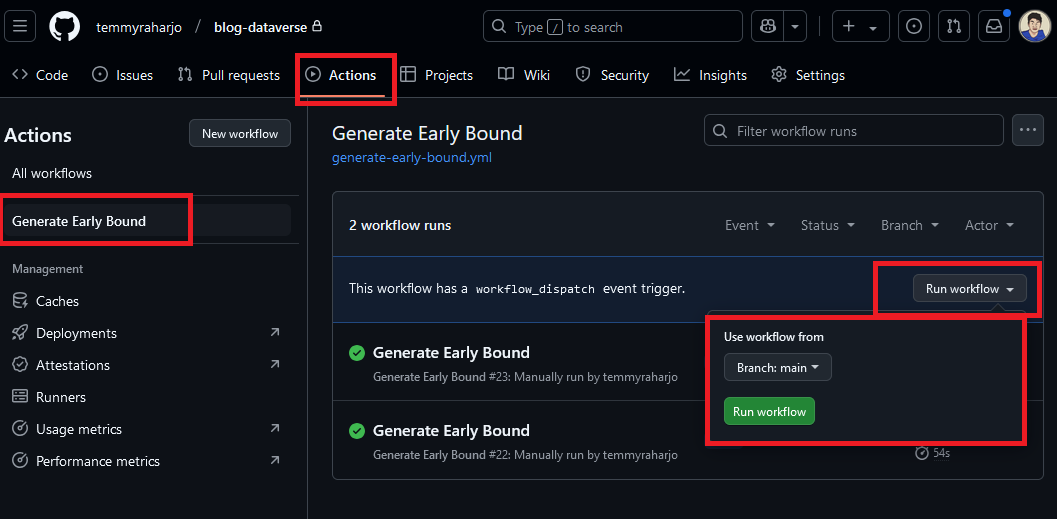The height and width of the screenshot is (519, 1057).
Task: Switch to the Actions tab
Action: point(341,75)
